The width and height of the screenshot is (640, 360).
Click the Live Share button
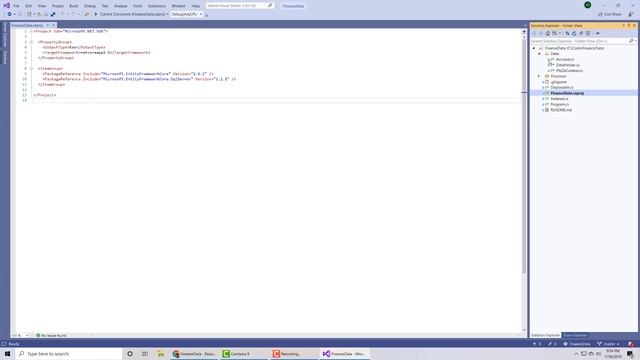tap(609, 14)
